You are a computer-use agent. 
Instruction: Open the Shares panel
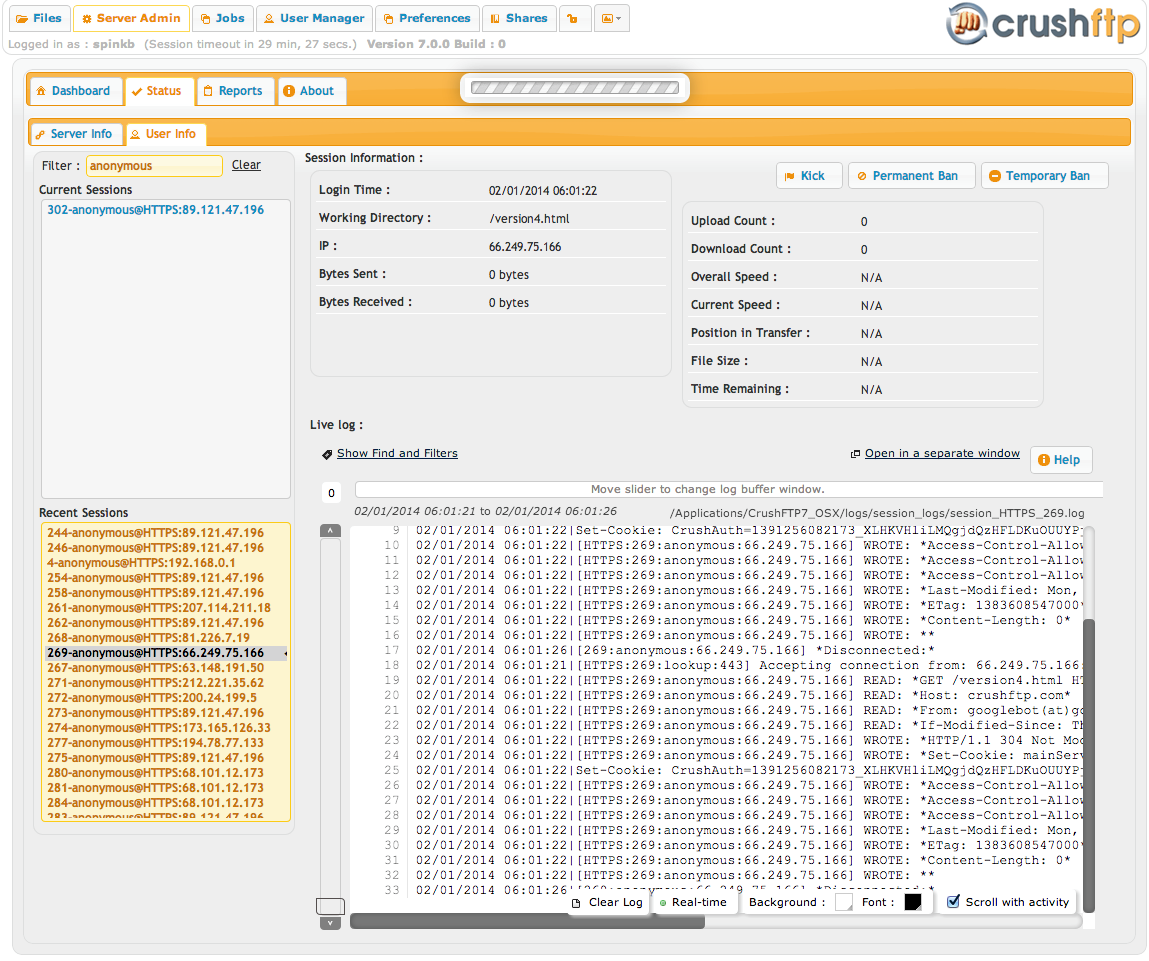[x=519, y=18]
